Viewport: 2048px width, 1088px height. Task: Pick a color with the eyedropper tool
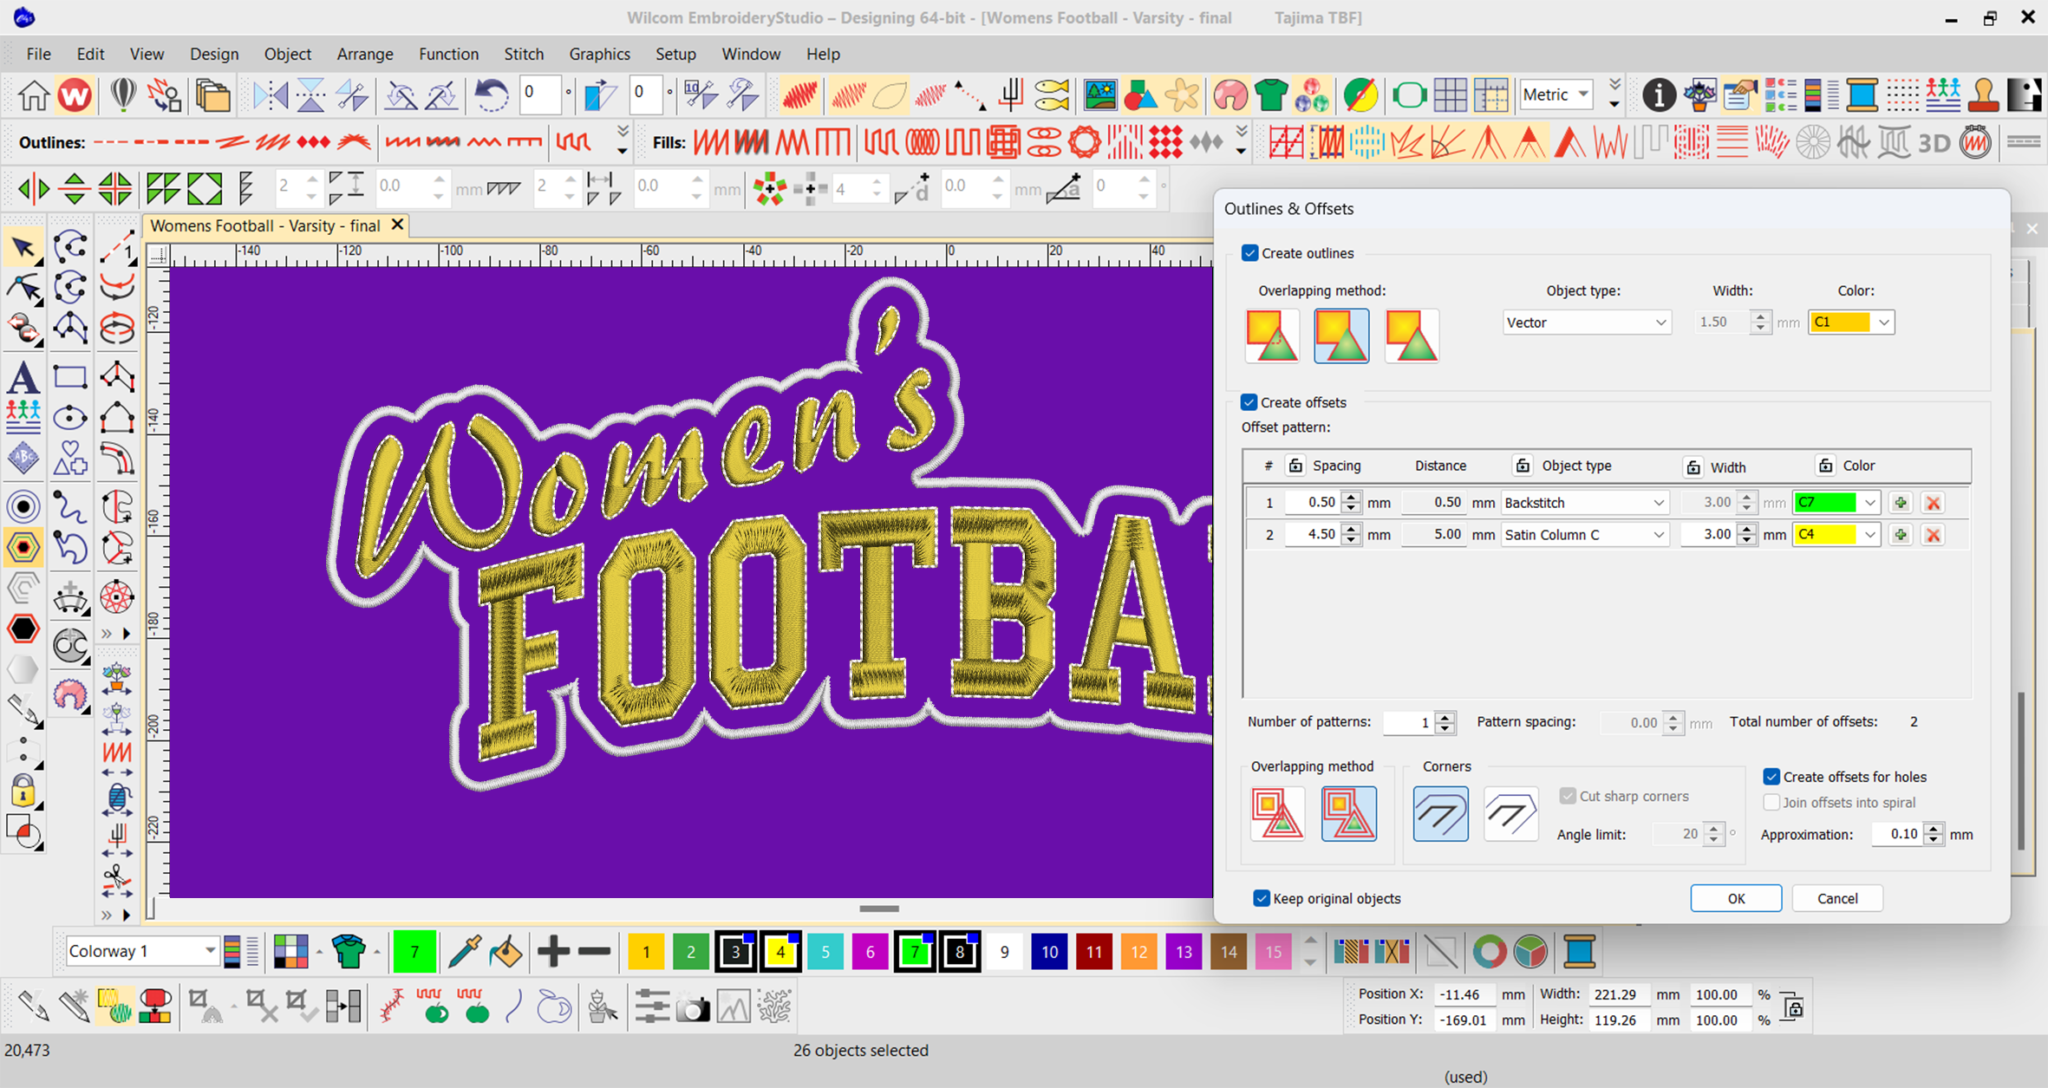tap(465, 951)
